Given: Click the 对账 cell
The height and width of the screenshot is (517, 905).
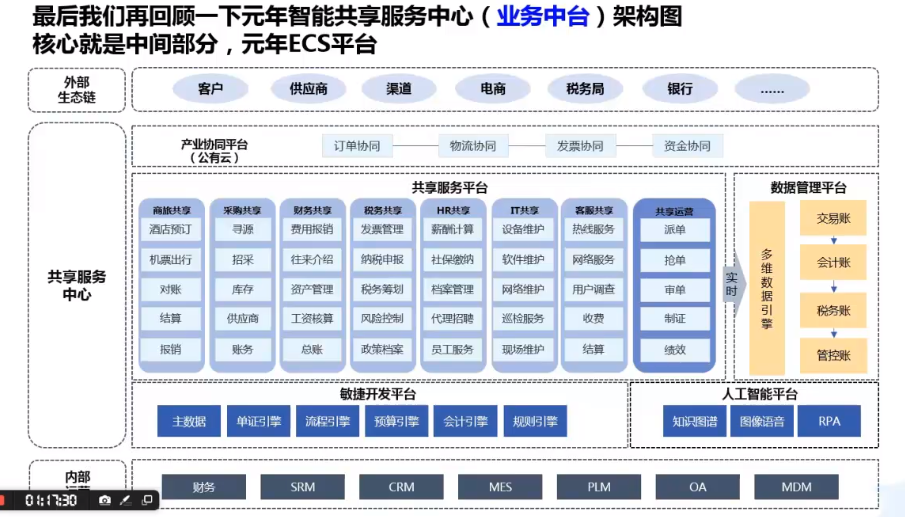Looking at the screenshot, I should (170, 289).
